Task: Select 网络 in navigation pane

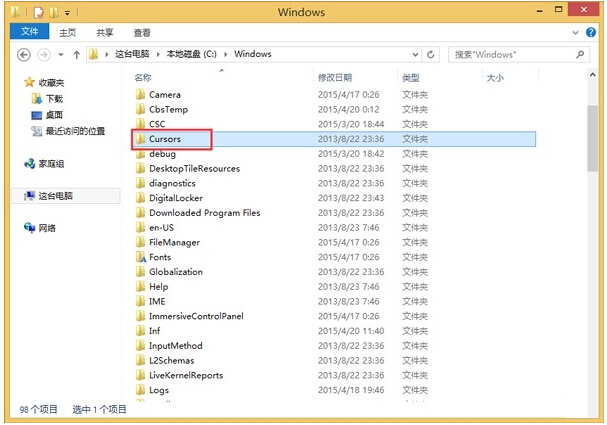Action: coord(47,228)
